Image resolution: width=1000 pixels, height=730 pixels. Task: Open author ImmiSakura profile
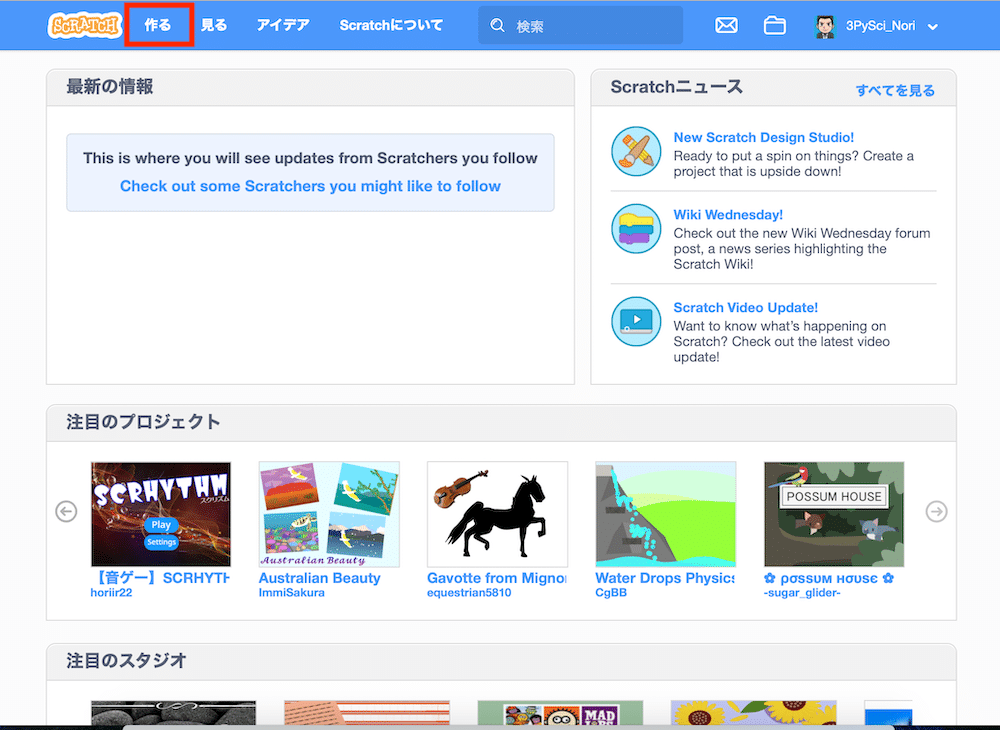click(291, 593)
